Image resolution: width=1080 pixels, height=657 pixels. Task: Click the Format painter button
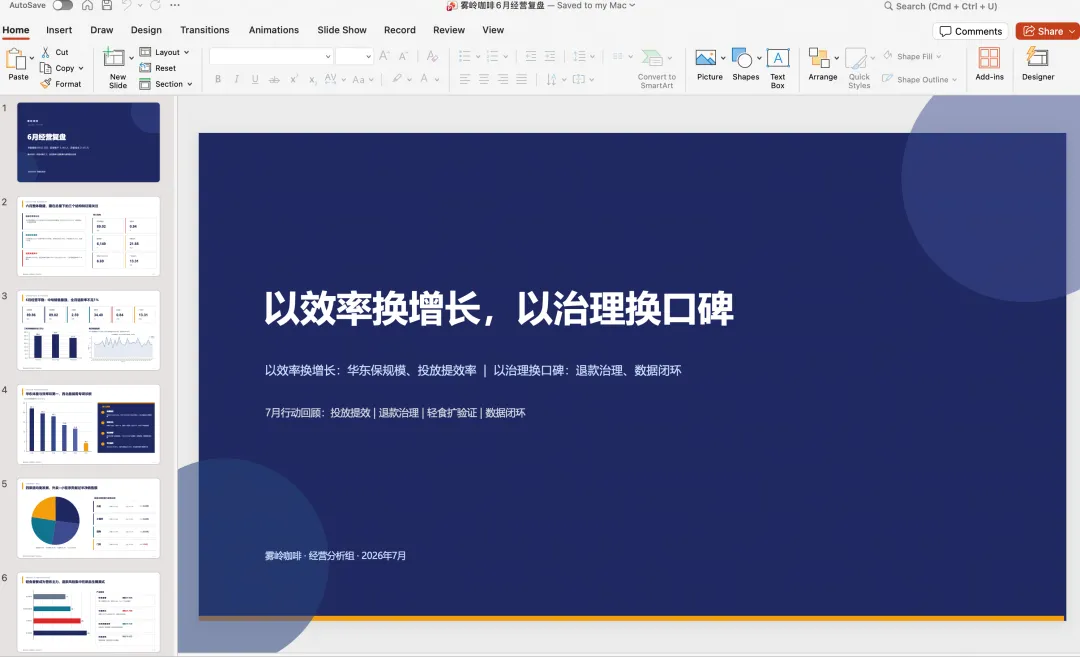coord(61,84)
